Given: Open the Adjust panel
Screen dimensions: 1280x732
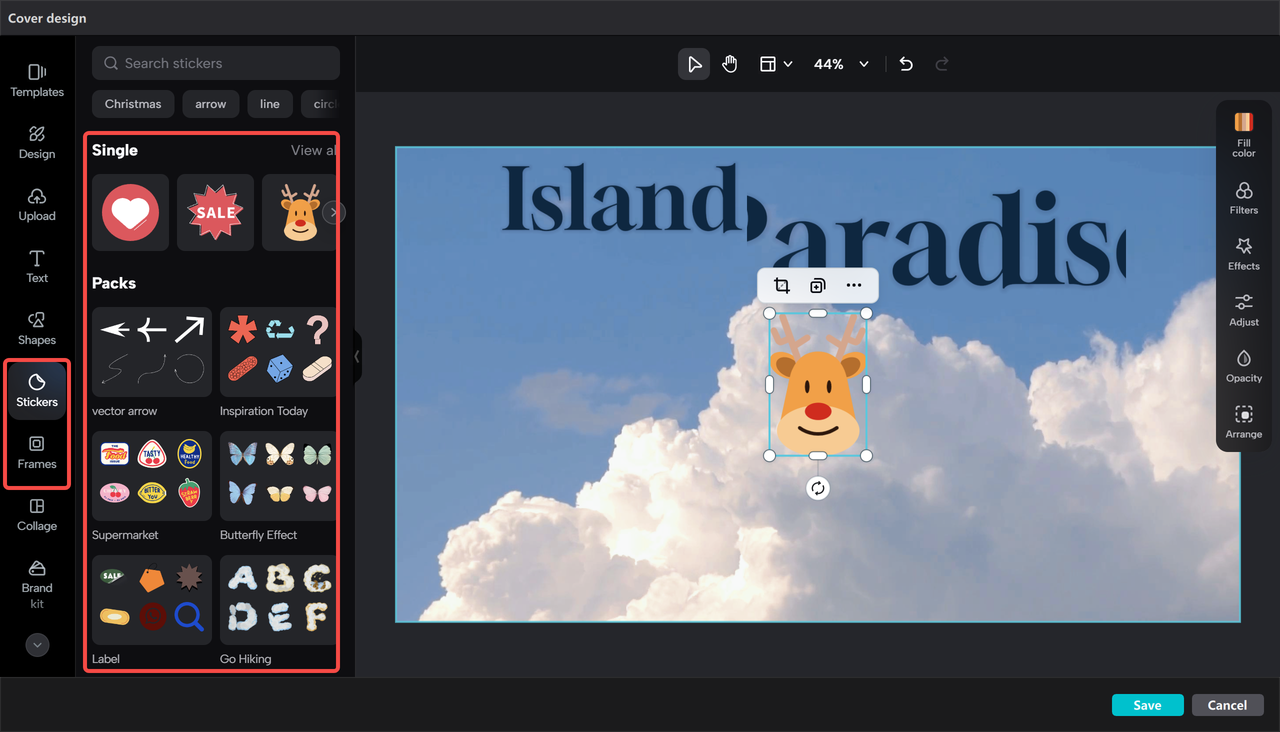Looking at the screenshot, I should coord(1243,311).
